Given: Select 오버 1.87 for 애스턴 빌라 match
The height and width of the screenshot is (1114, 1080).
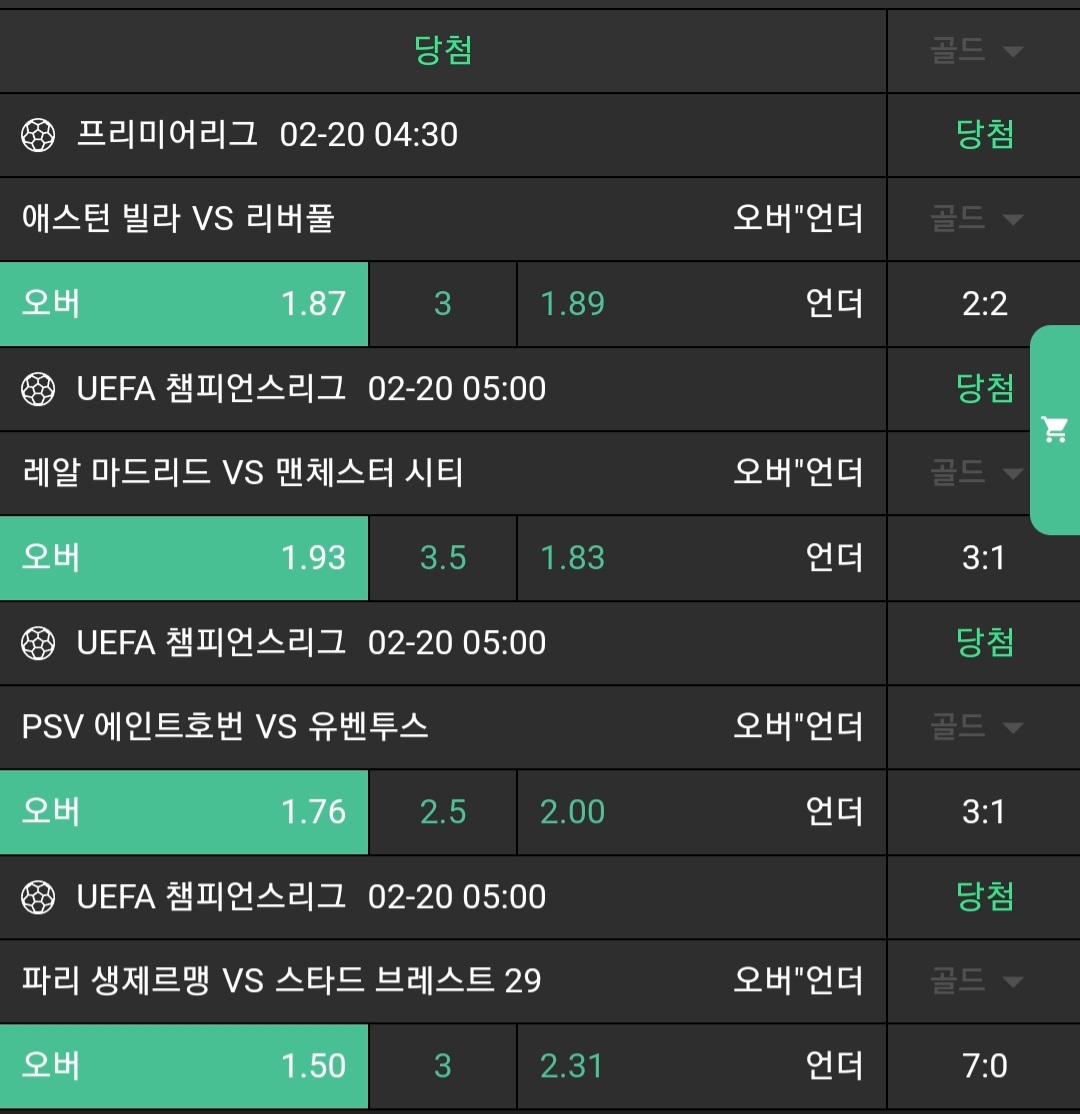Looking at the screenshot, I should 184,304.
